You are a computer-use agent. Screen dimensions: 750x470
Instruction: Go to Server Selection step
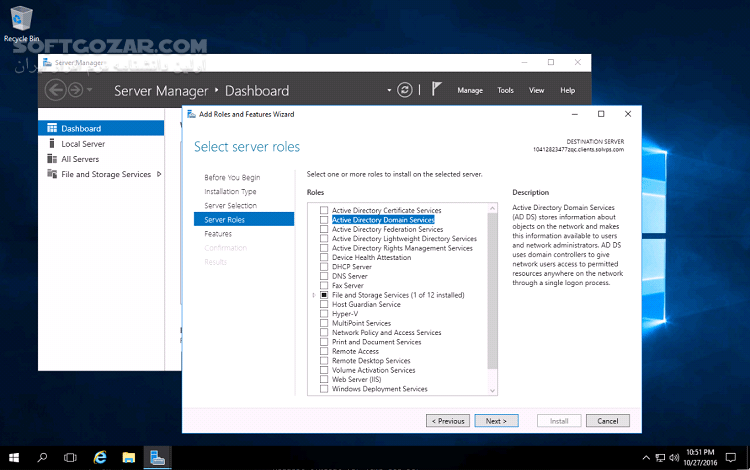click(x=231, y=206)
